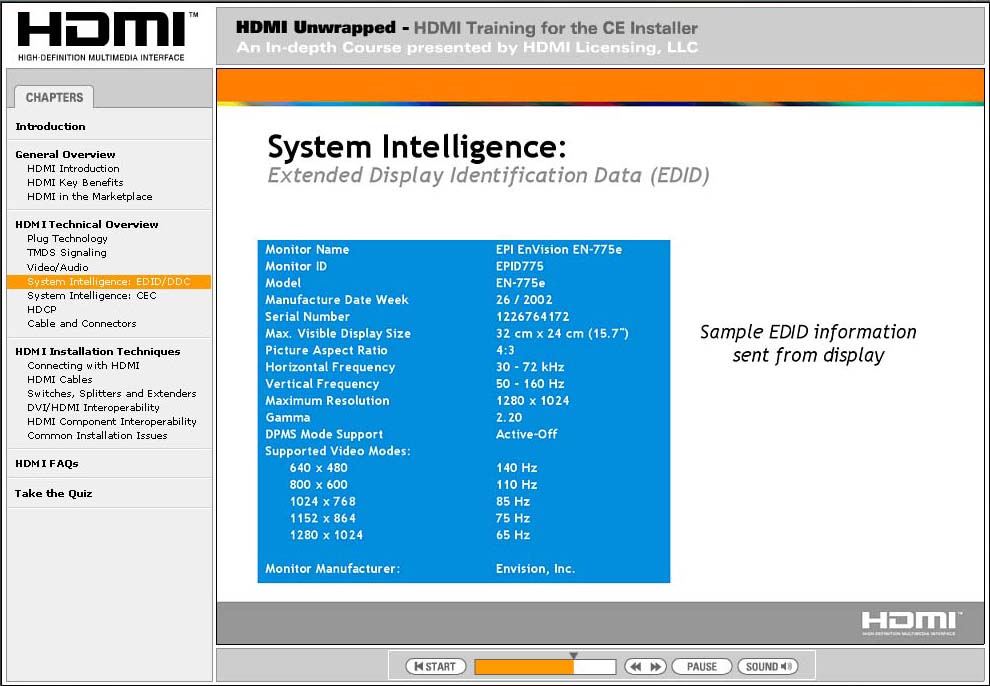The height and width of the screenshot is (686, 990).
Task: Go to the Introduction chapter
Action: coord(51,126)
